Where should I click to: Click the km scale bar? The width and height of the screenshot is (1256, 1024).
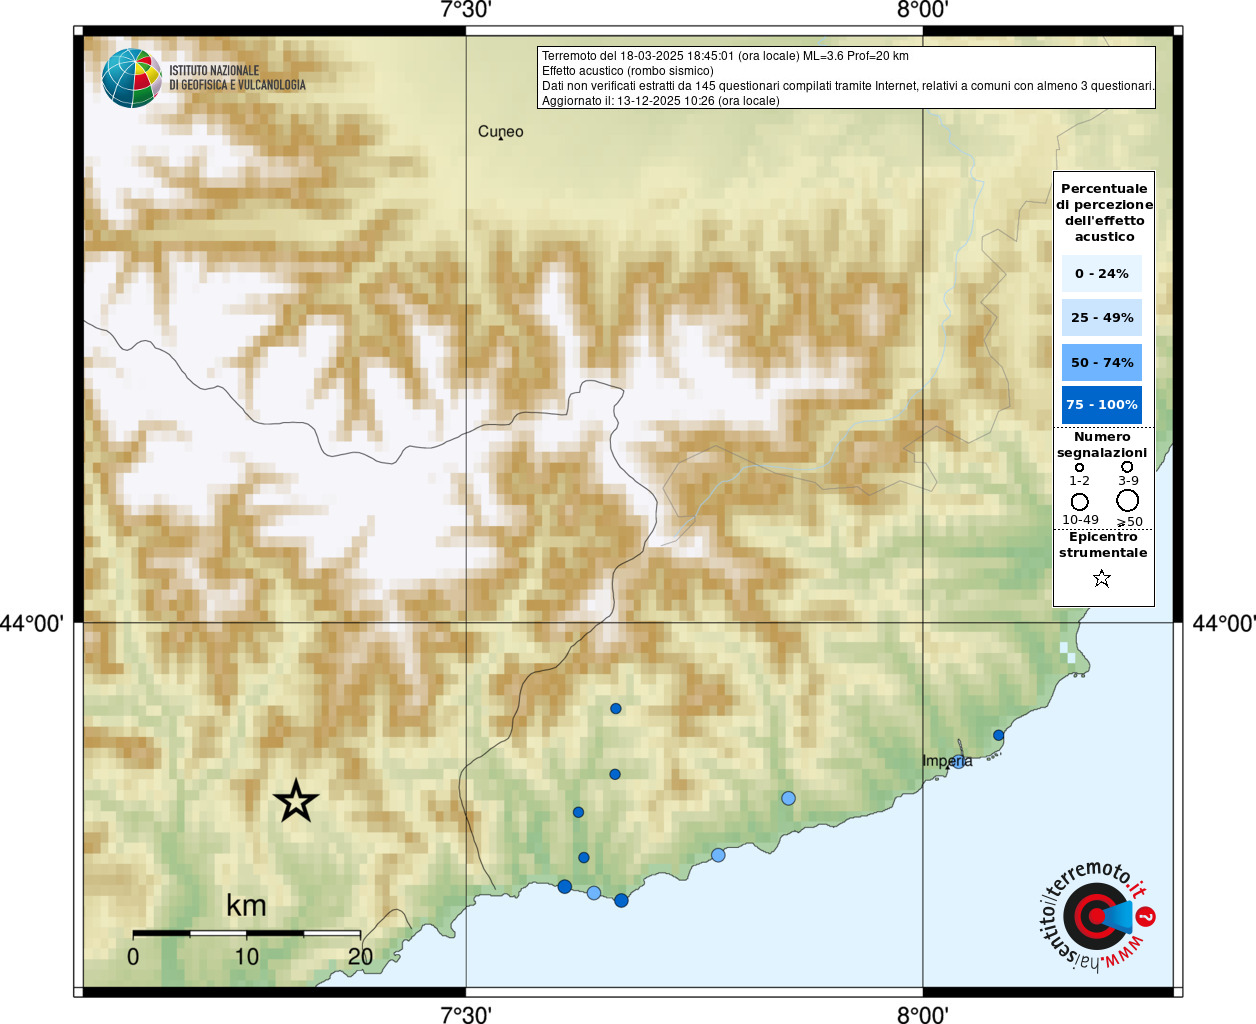(246, 933)
